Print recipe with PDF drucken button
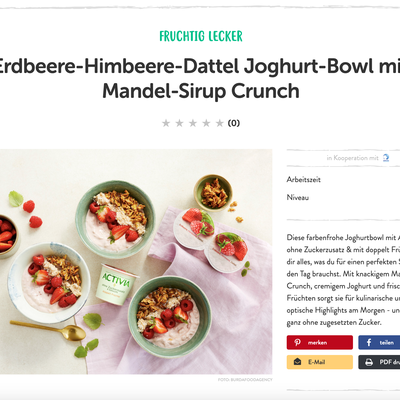Screen dimensions: 400x400 379,362
